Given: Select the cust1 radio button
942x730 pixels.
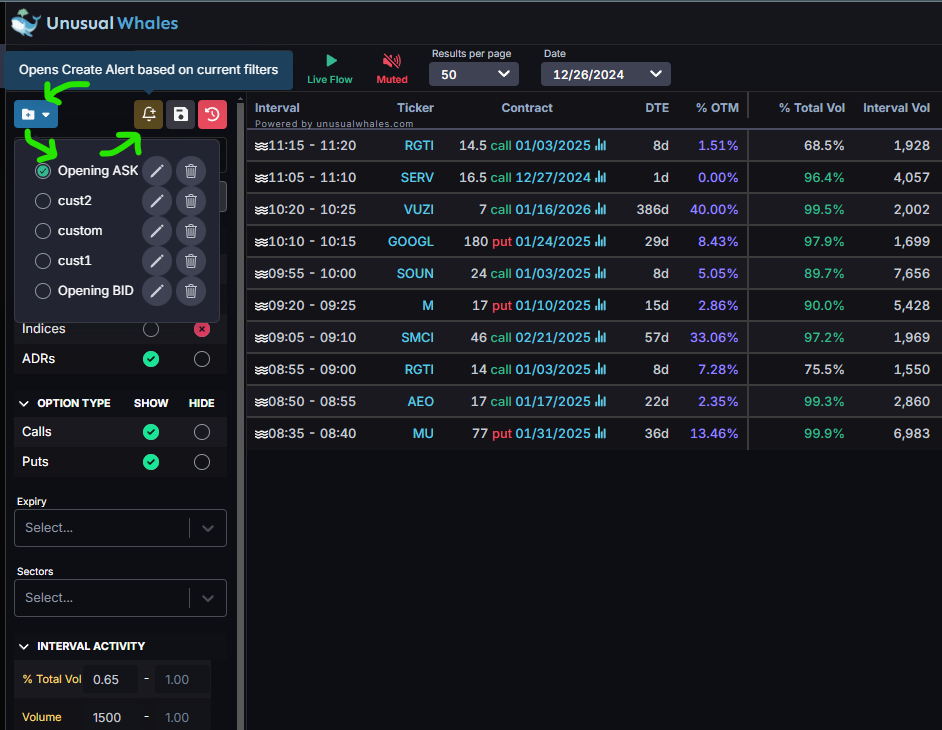Looking at the screenshot, I should pyautogui.click(x=43, y=261).
